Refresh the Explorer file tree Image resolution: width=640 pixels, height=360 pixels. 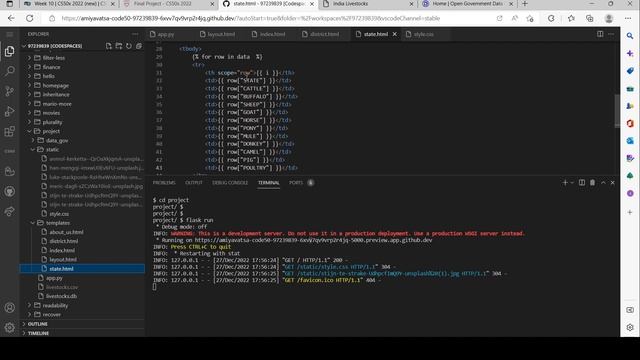(x=129, y=46)
